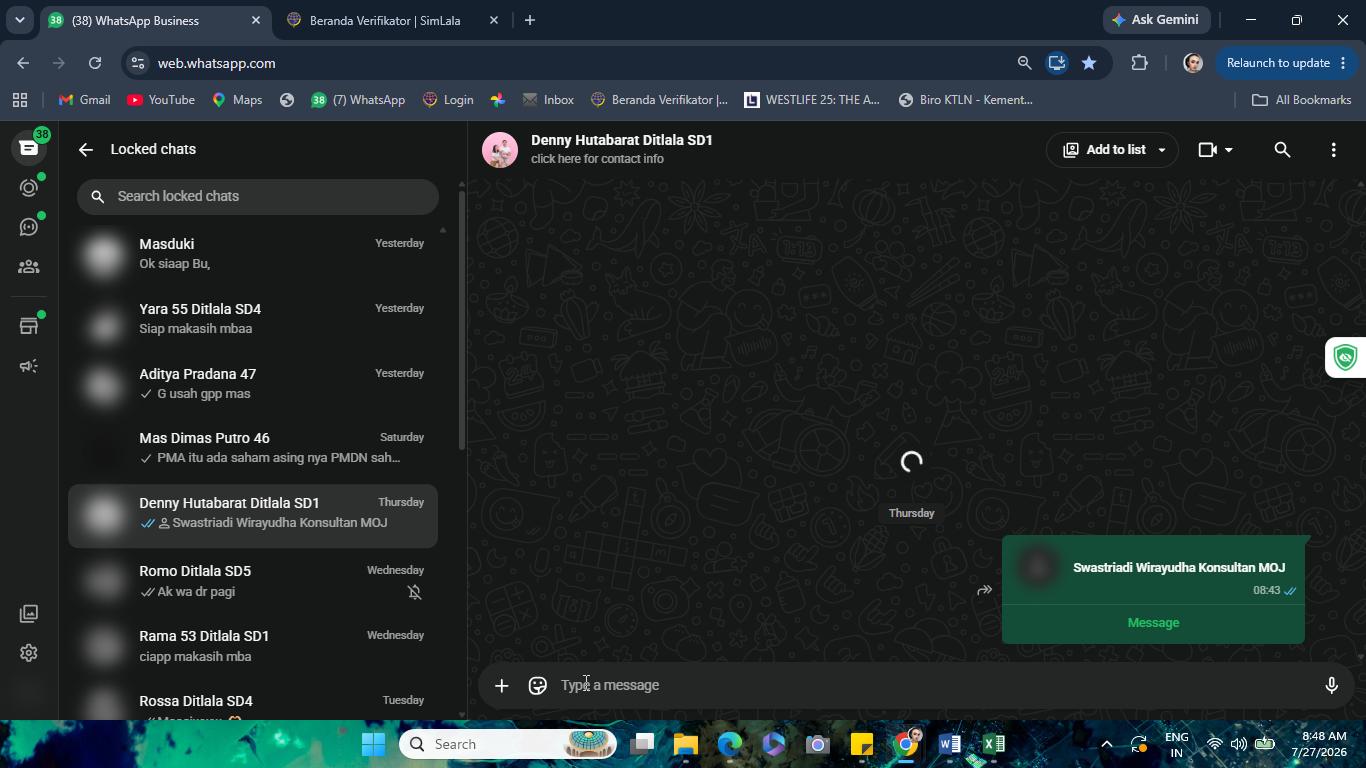Viewport: 1366px width, 768px height.
Task: Open File Explorer from the taskbar
Action: point(685,744)
